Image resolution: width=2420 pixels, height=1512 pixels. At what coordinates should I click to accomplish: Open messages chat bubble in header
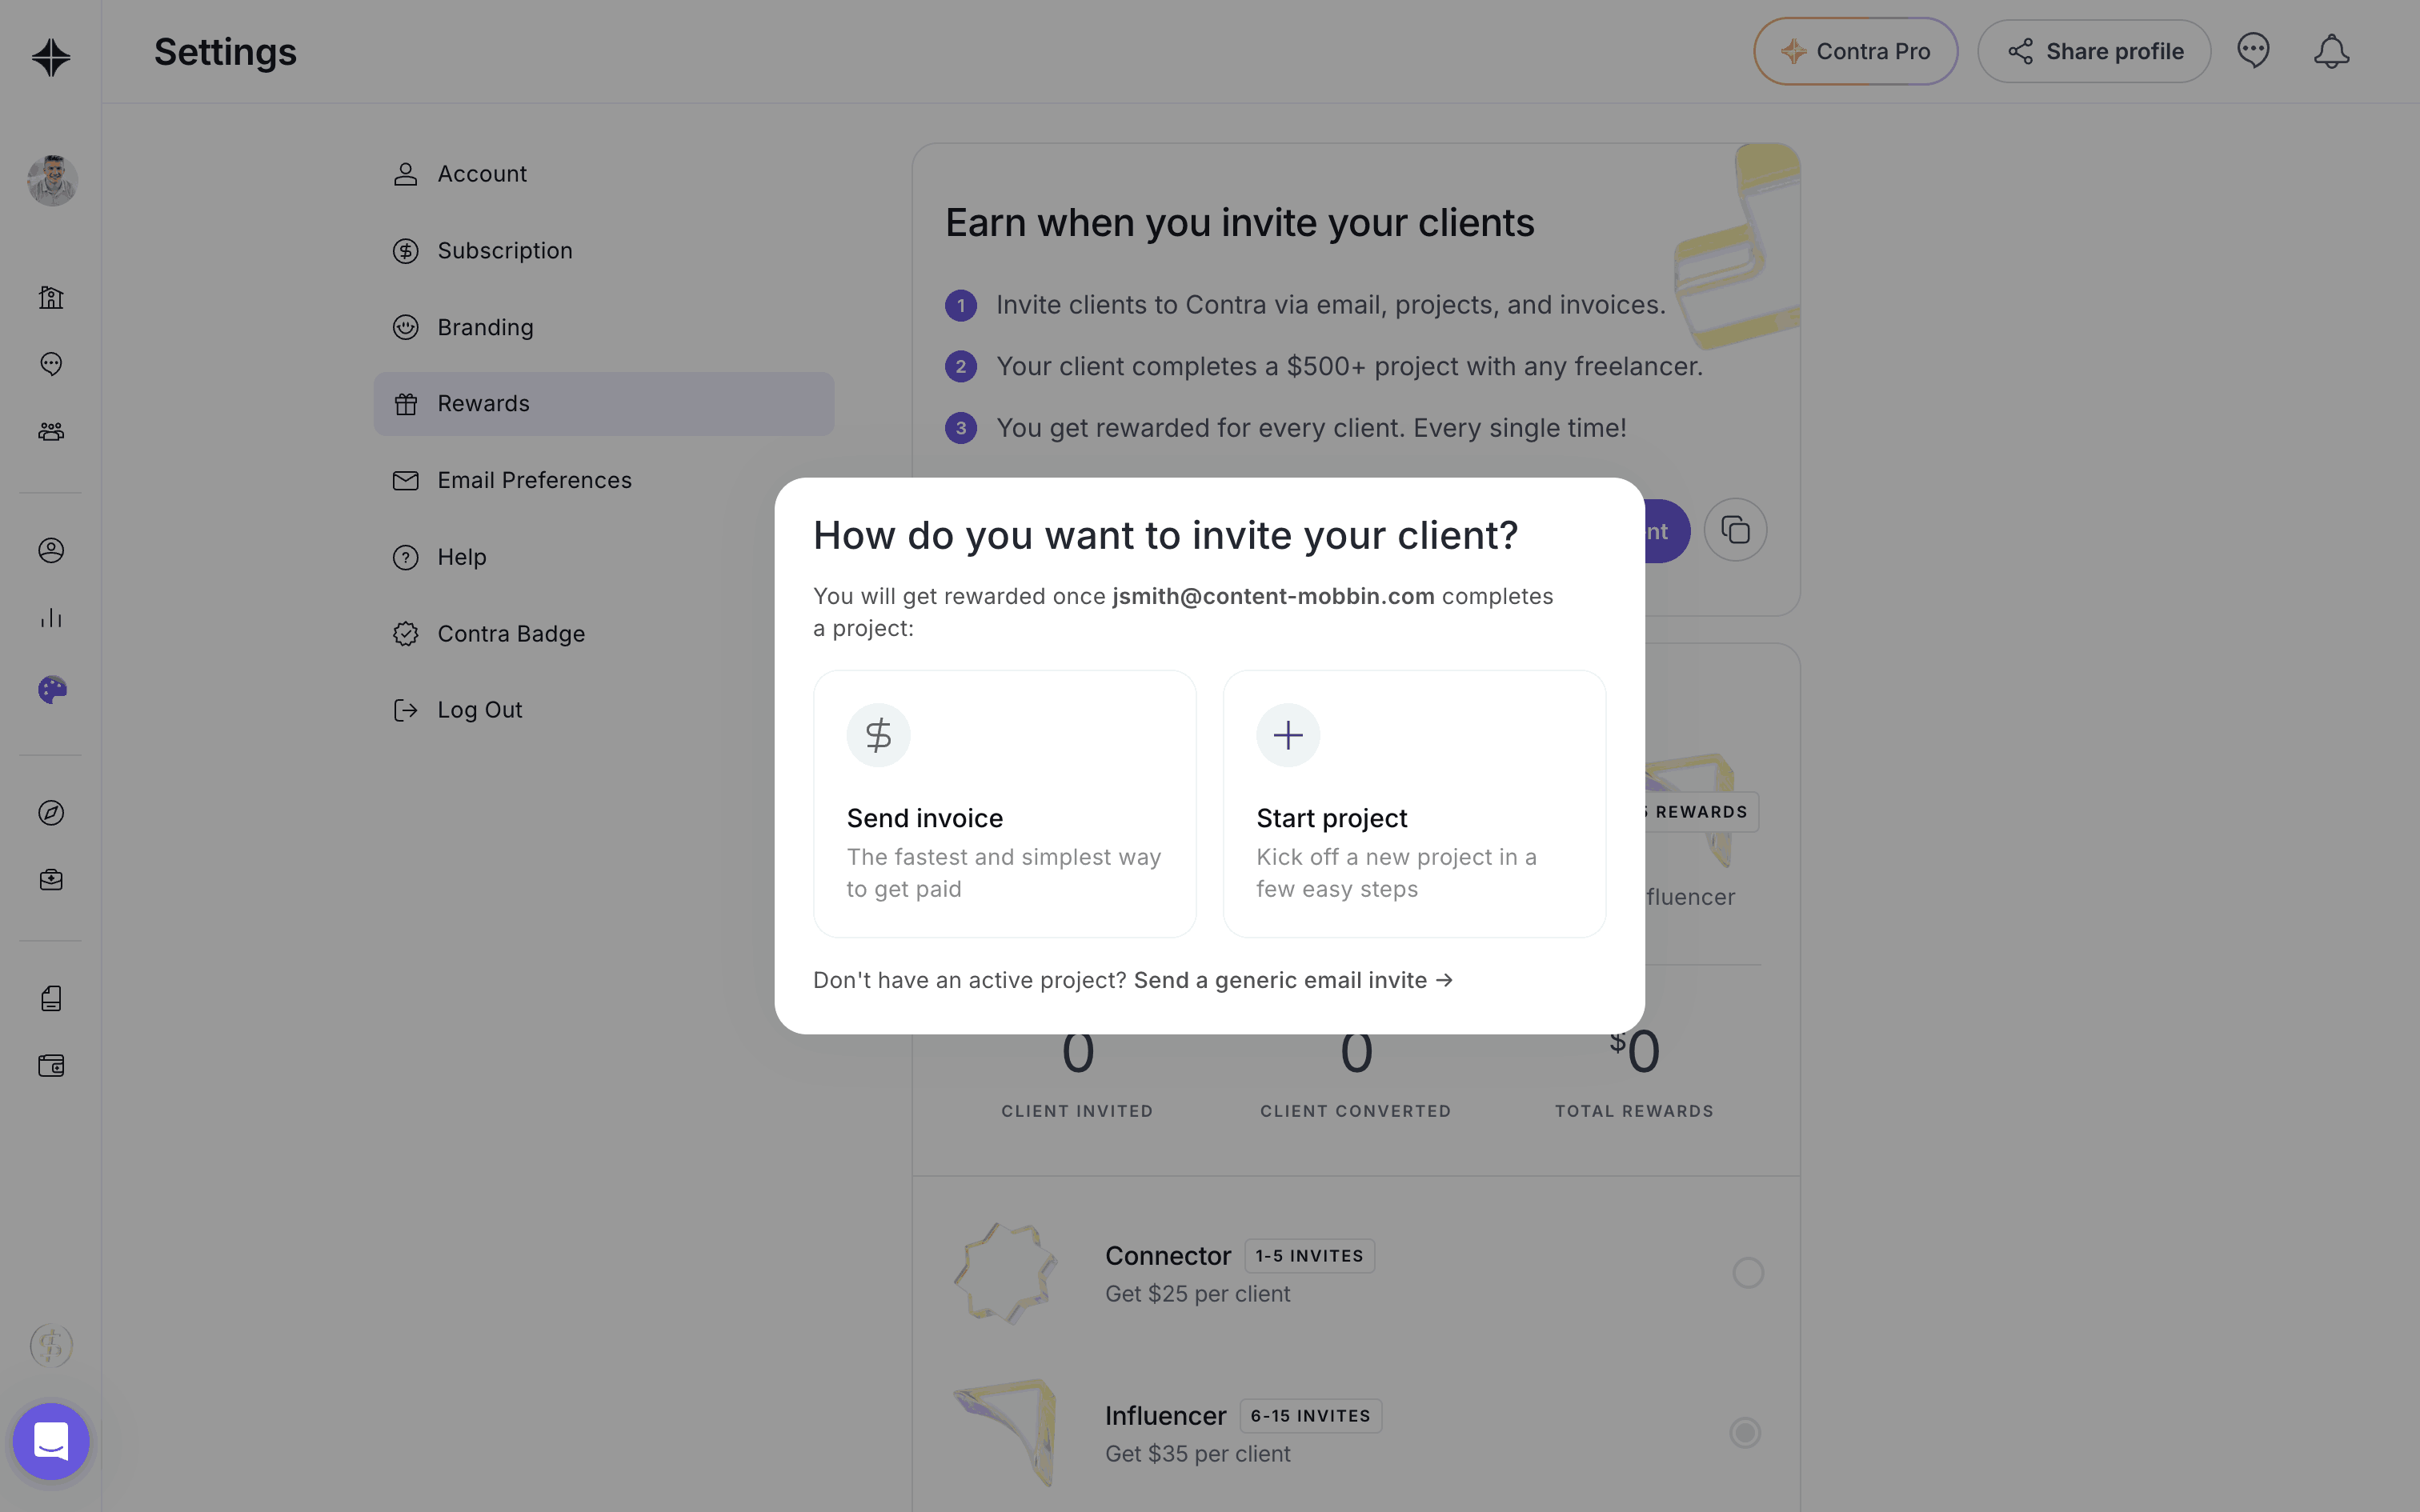click(x=2253, y=51)
